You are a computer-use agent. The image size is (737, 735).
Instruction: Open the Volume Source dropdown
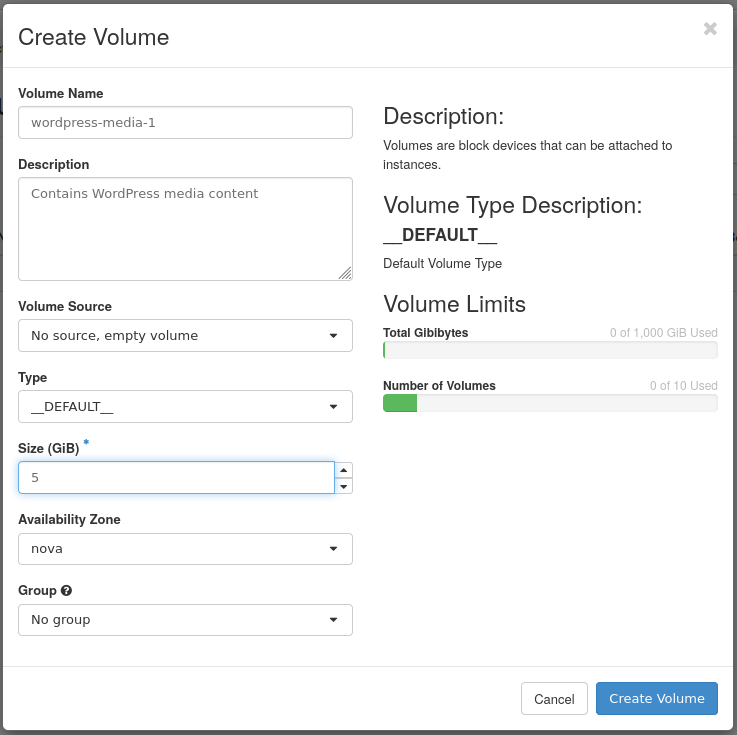click(x=185, y=336)
